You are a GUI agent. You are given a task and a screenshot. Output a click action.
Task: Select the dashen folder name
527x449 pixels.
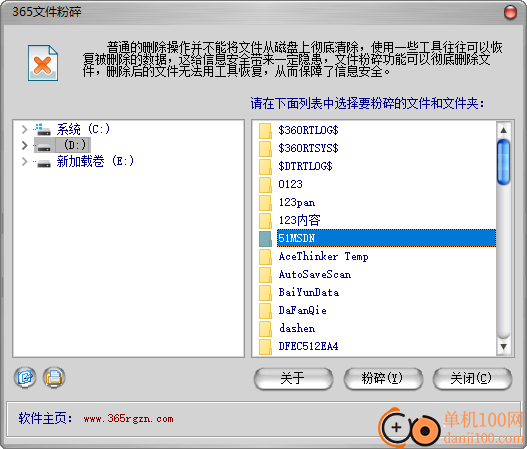click(297, 328)
